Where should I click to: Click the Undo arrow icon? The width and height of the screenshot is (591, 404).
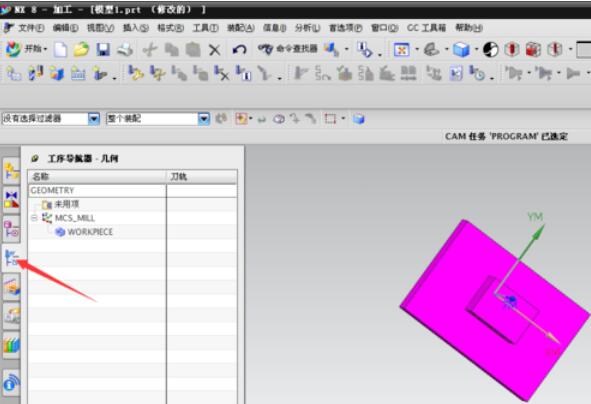pos(239,49)
